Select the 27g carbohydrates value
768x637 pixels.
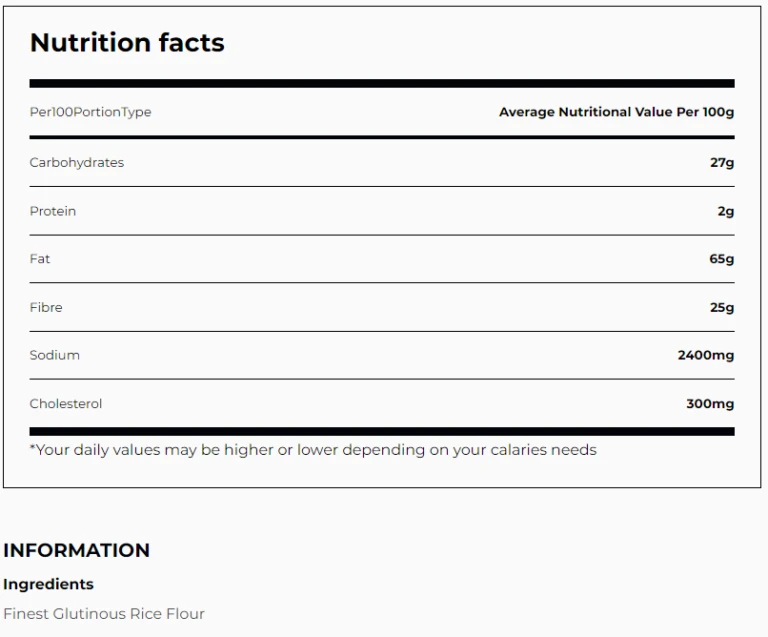point(722,162)
